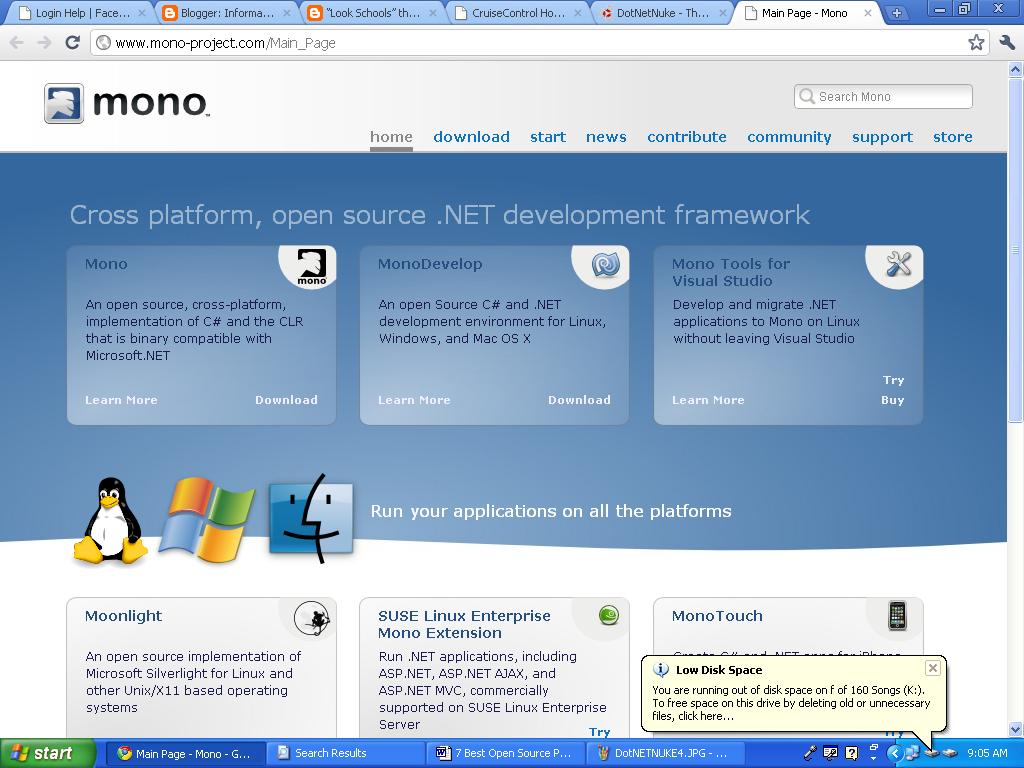Image resolution: width=1024 pixels, height=768 pixels.
Task: Switch to the Blogger: Informa... tab
Action: coord(227,12)
